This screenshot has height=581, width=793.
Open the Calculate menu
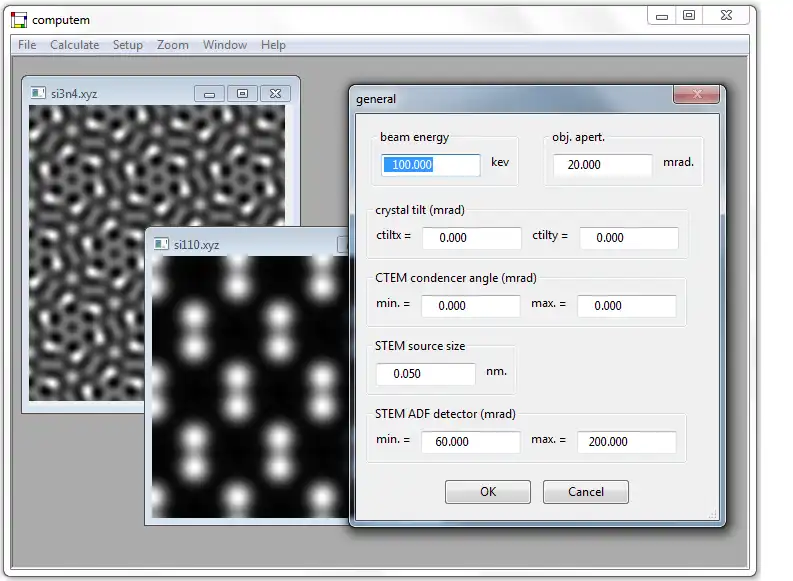coord(75,45)
